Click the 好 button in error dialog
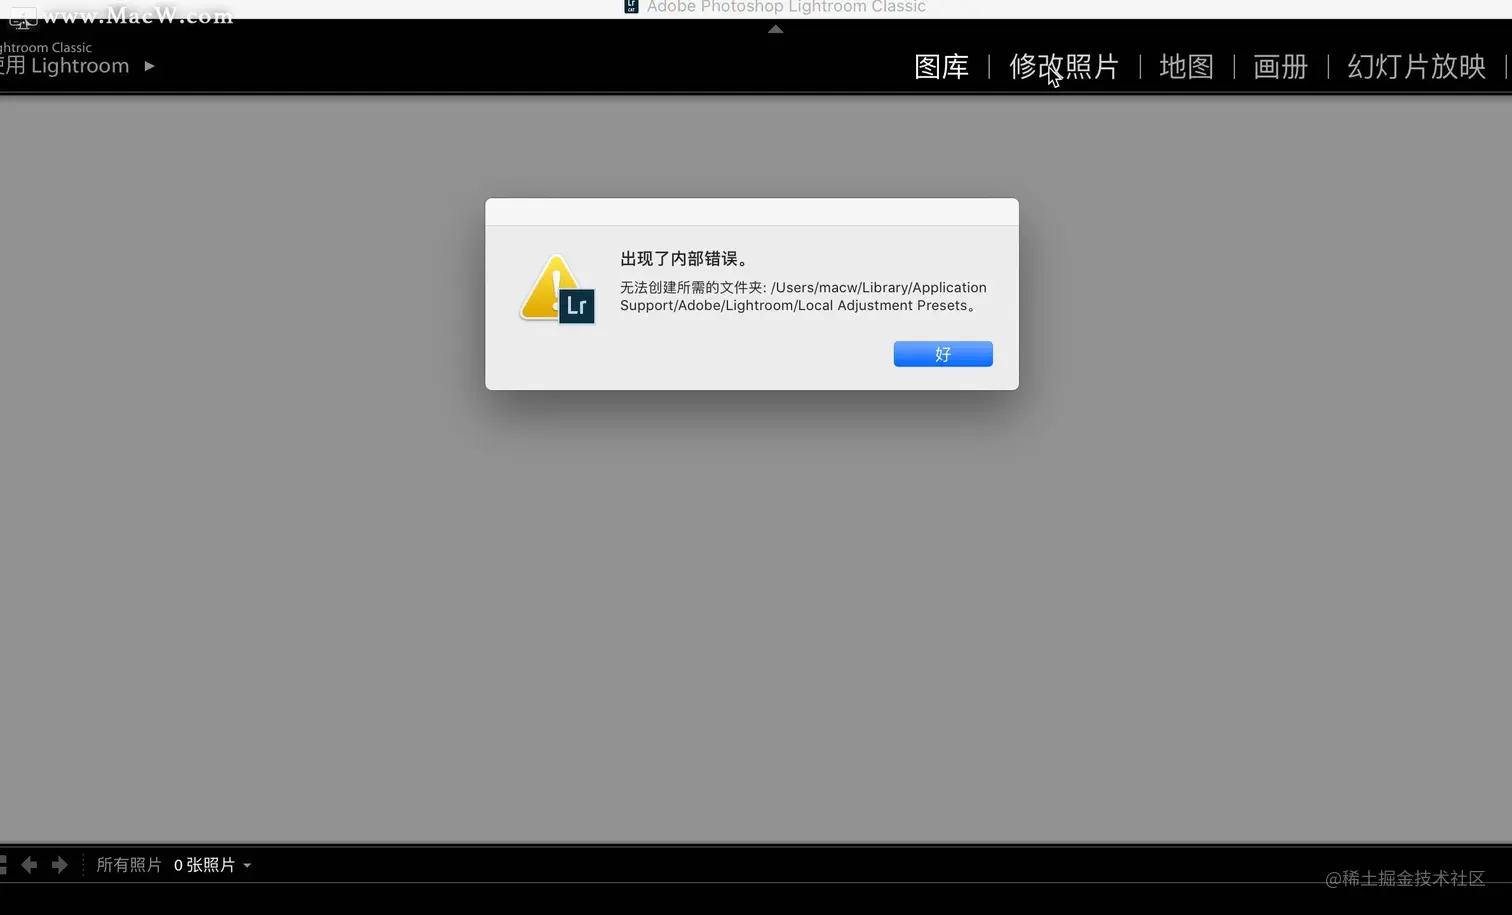Image resolution: width=1512 pixels, height=915 pixels. click(943, 354)
